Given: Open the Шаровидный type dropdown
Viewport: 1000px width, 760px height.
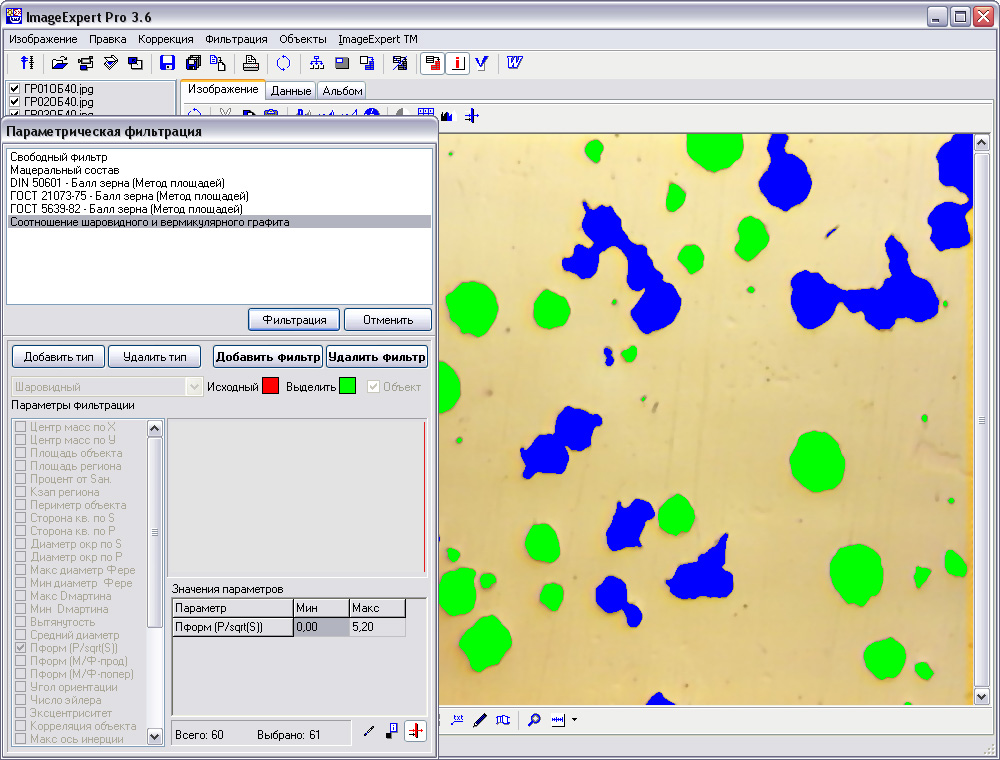Looking at the screenshot, I should (194, 387).
